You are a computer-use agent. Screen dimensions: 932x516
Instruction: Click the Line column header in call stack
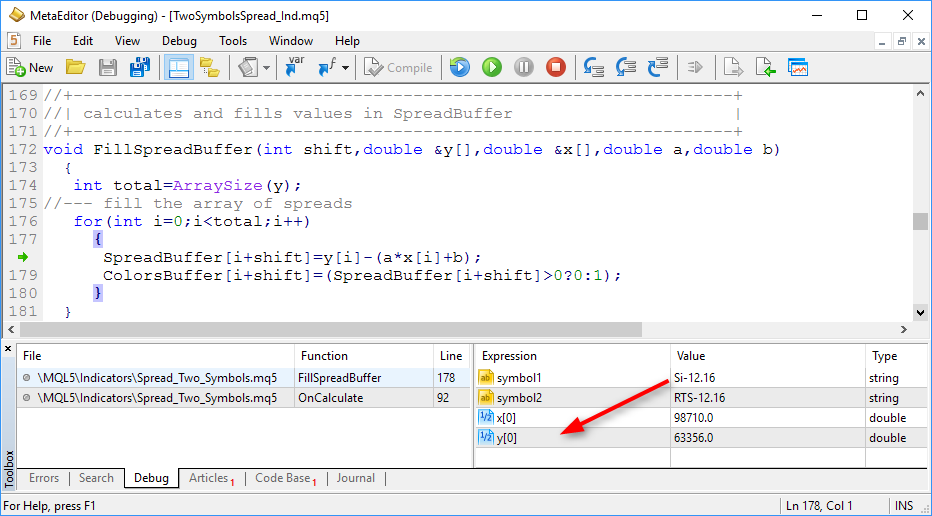pyautogui.click(x=451, y=356)
